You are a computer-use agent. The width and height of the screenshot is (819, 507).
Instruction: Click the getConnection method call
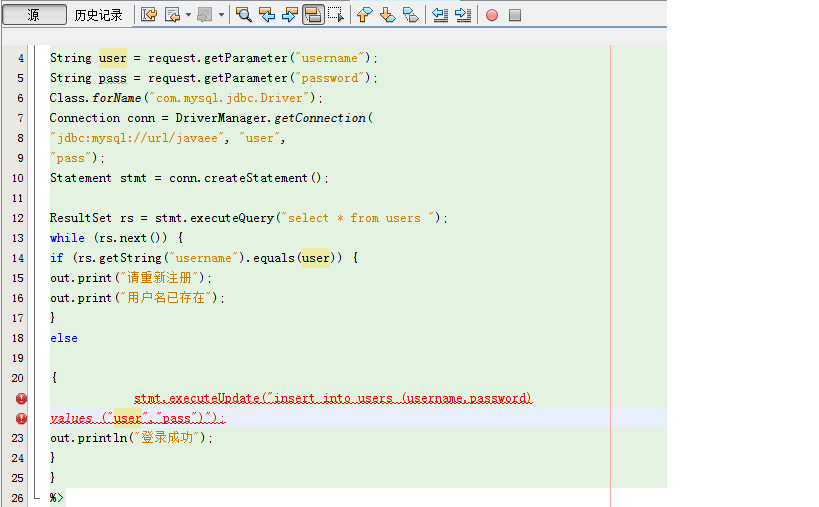[320, 118]
